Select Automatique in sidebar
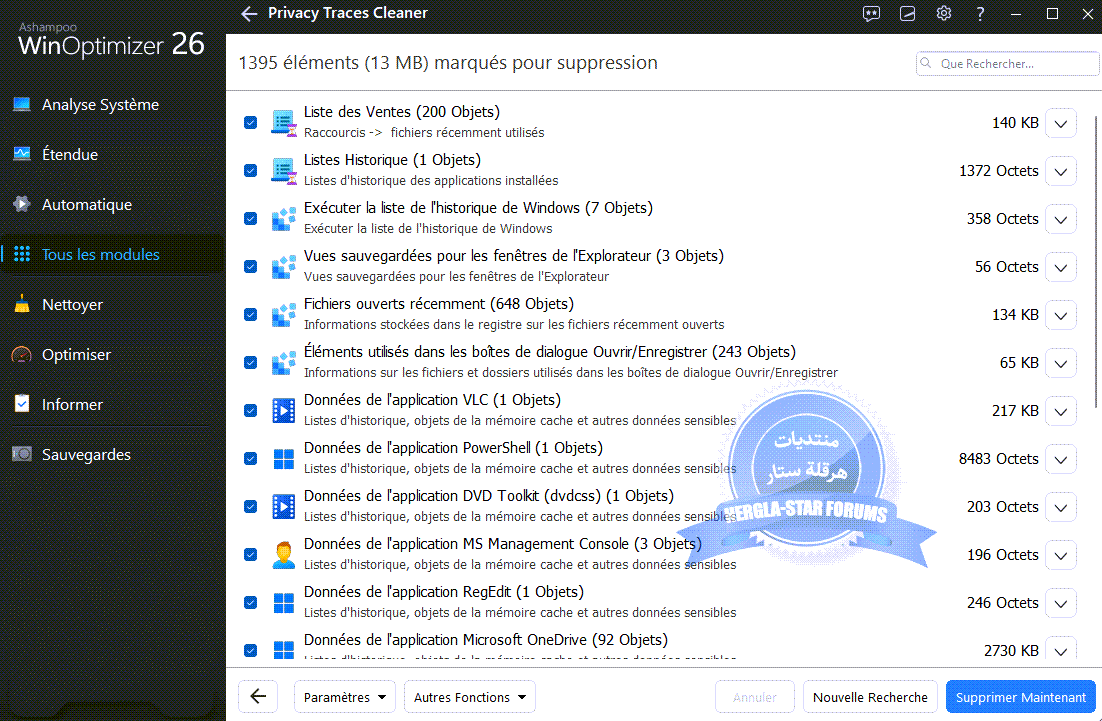 [86, 204]
